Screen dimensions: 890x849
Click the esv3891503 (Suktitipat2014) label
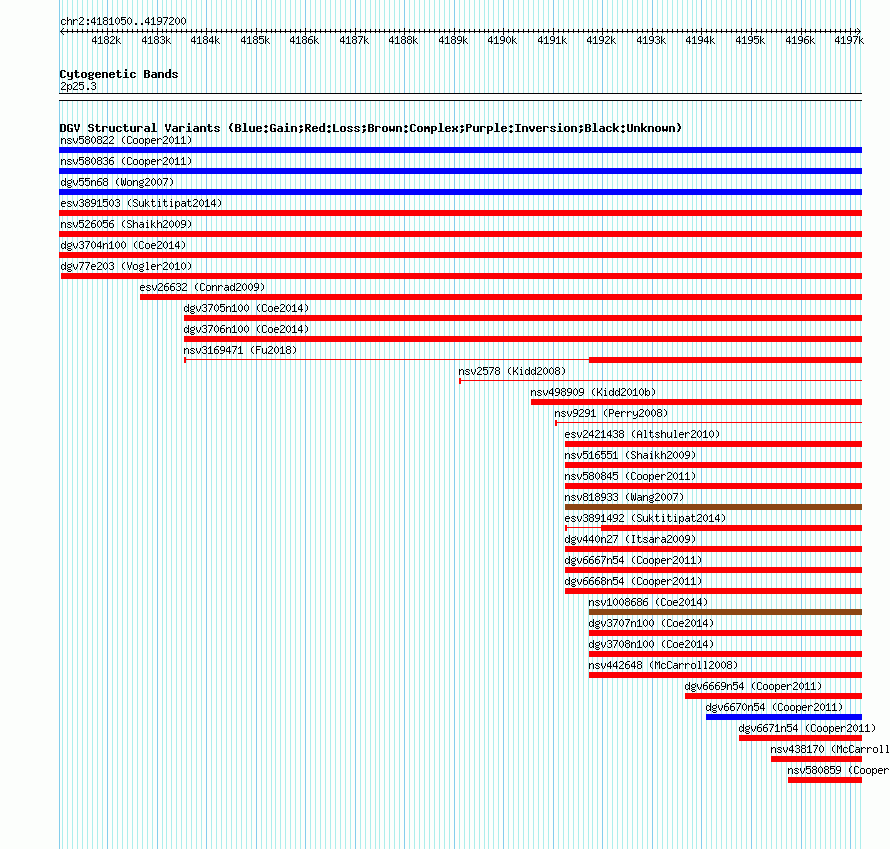click(141, 203)
